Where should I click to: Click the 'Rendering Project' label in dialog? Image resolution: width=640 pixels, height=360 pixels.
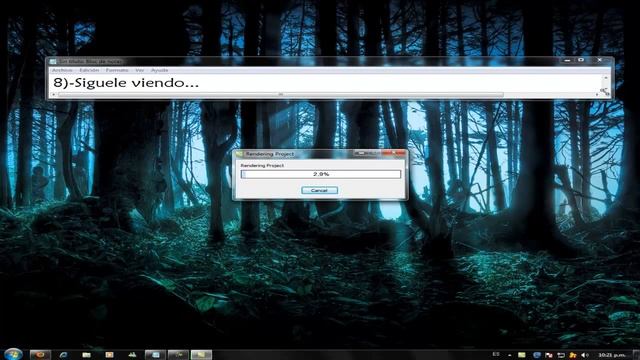(x=262, y=165)
